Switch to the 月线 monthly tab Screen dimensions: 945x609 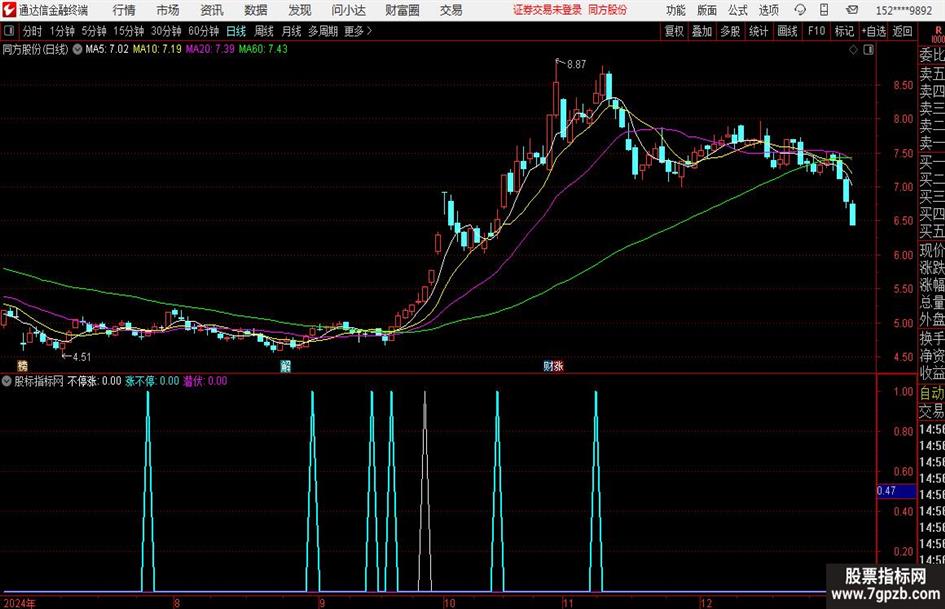coord(291,31)
